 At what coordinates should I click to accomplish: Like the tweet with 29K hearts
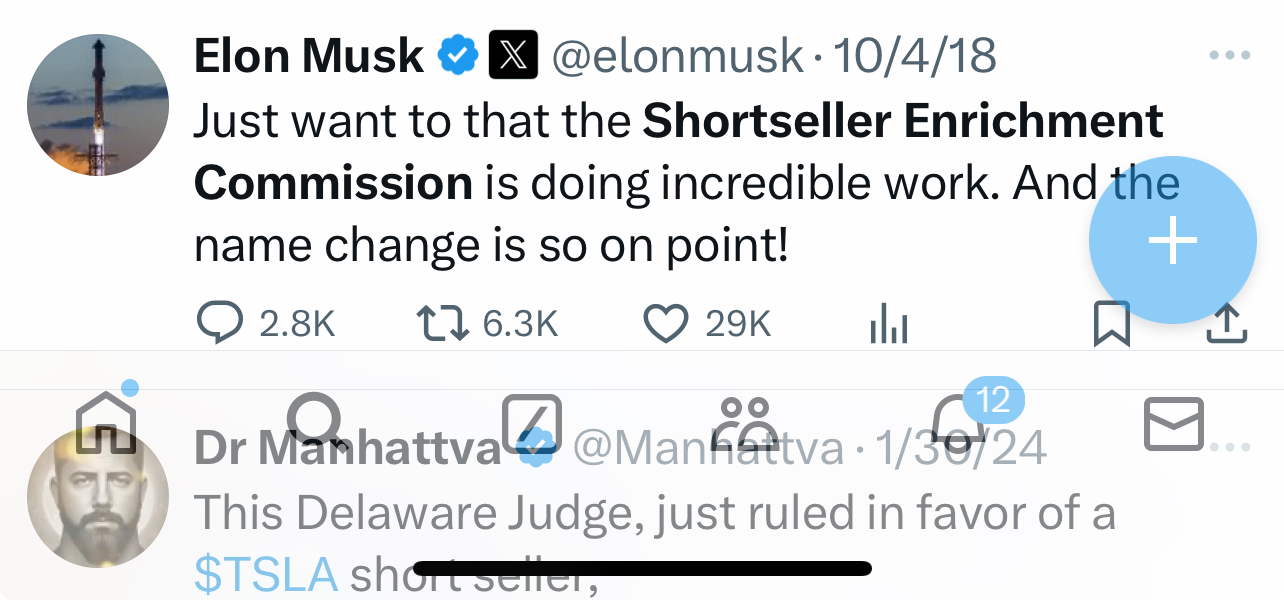click(x=665, y=323)
